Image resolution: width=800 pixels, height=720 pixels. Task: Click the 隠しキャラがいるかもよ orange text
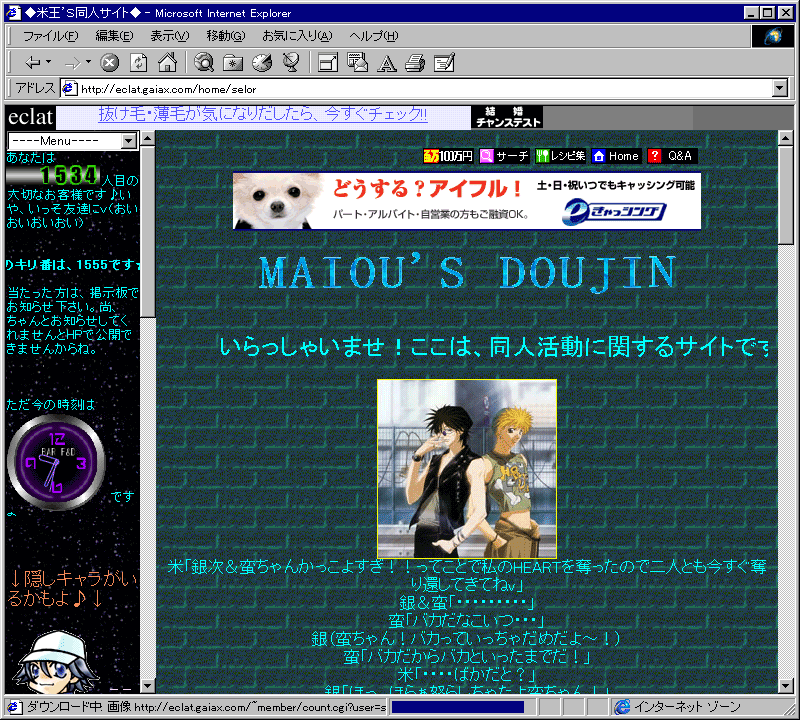(x=73, y=588)
